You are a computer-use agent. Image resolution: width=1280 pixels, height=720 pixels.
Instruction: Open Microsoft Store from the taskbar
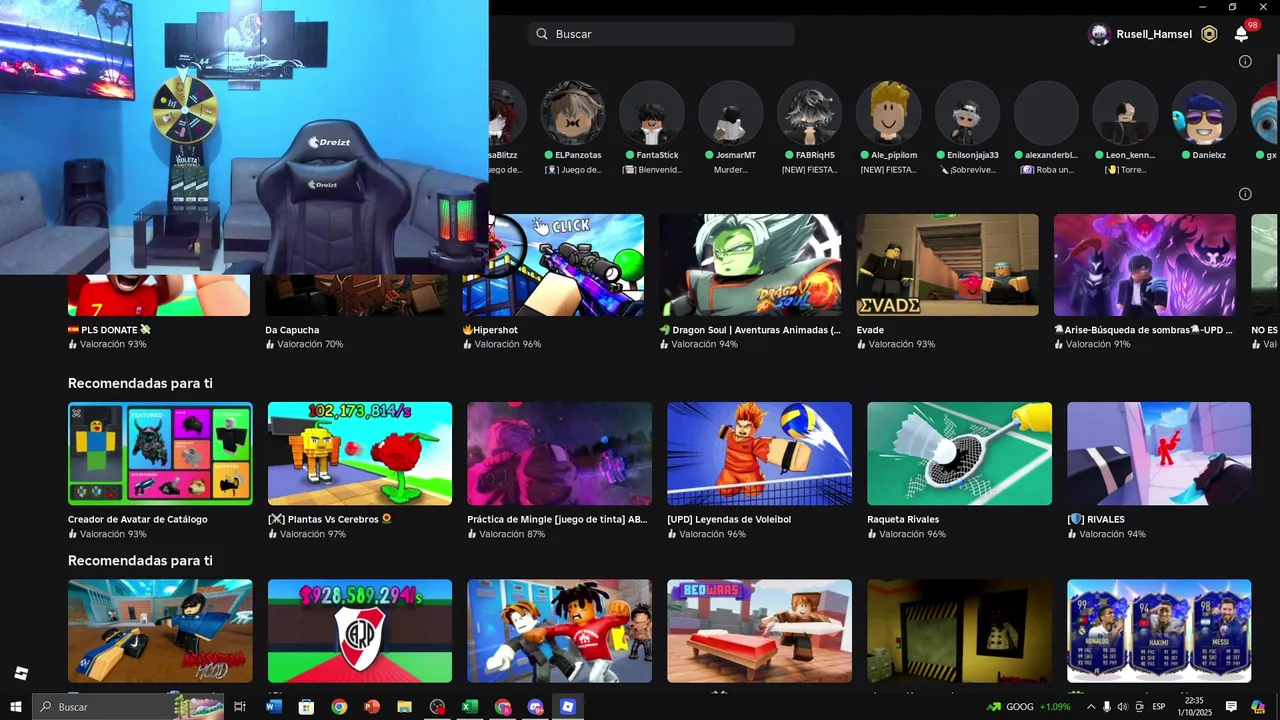[x=306, y=707]
